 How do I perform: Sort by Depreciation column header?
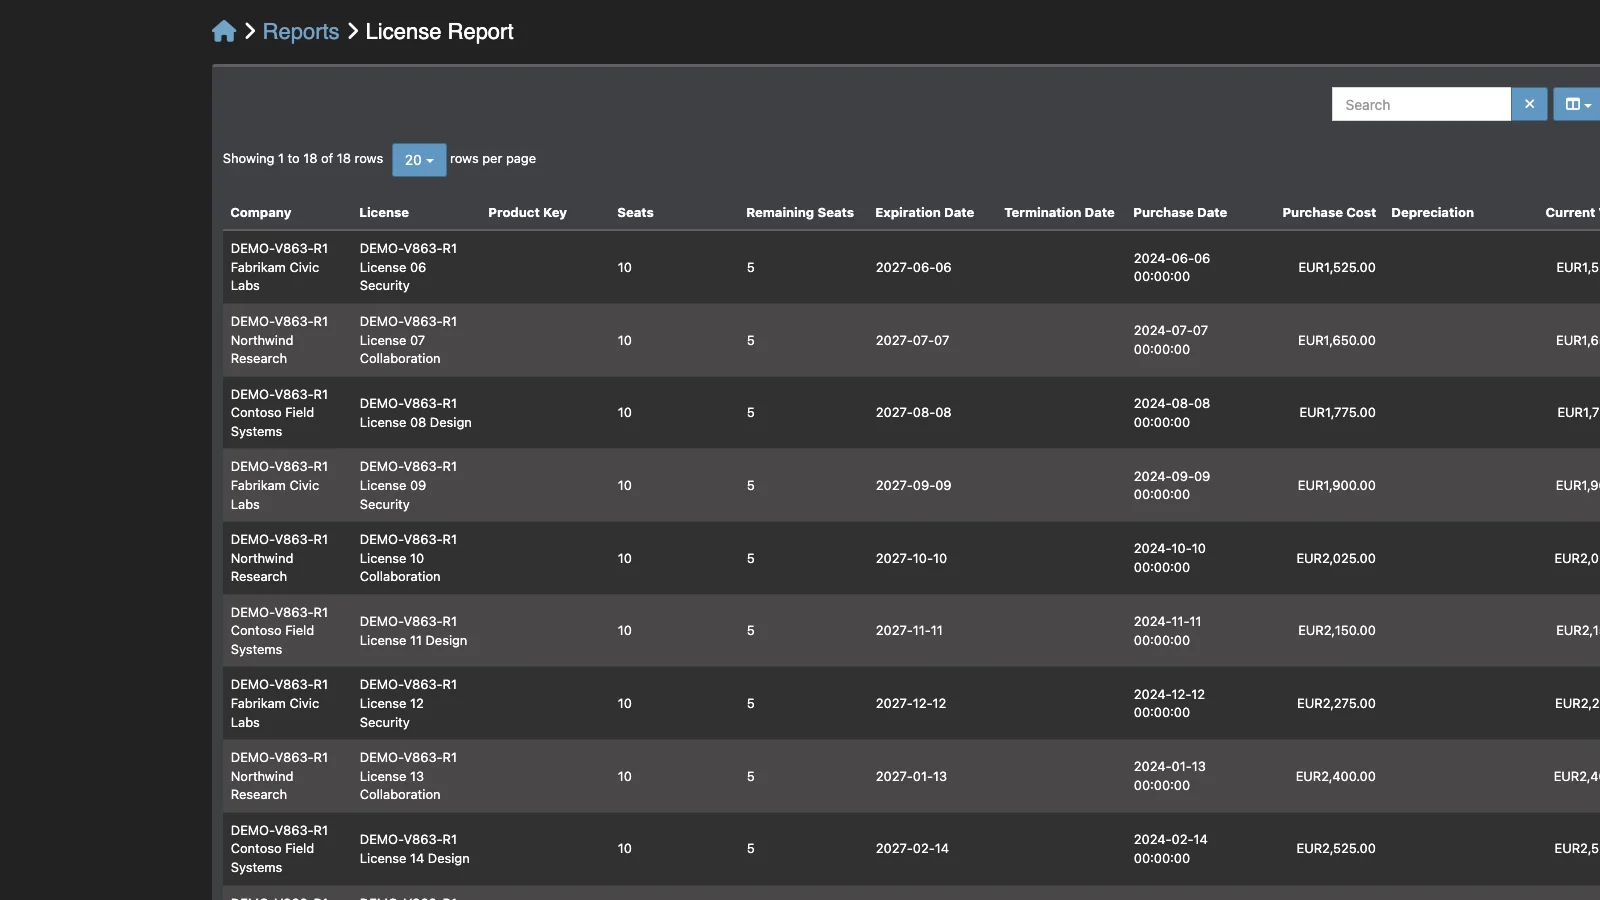1432,213
